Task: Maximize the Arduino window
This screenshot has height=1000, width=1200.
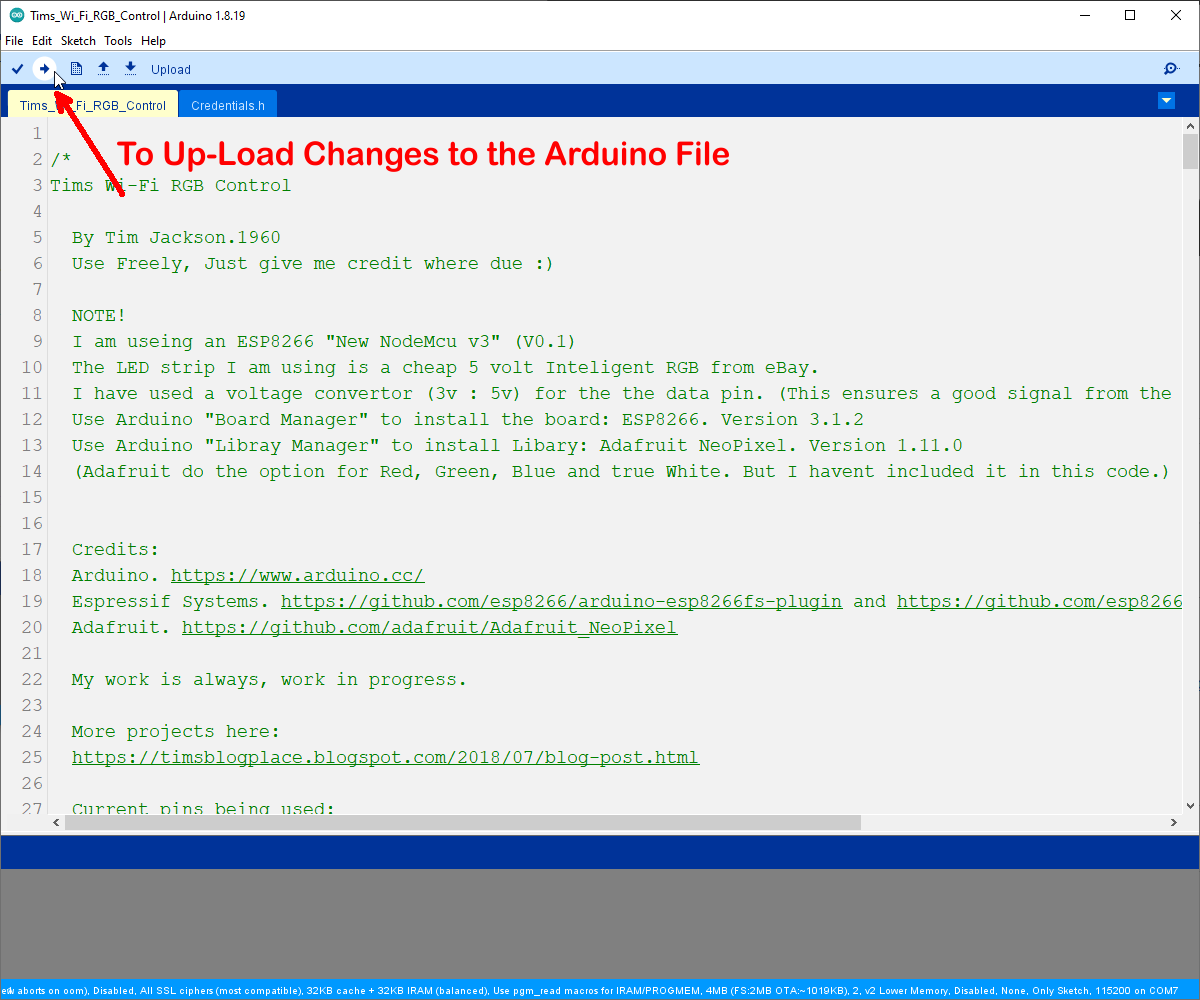Action: click(1130, 15)
